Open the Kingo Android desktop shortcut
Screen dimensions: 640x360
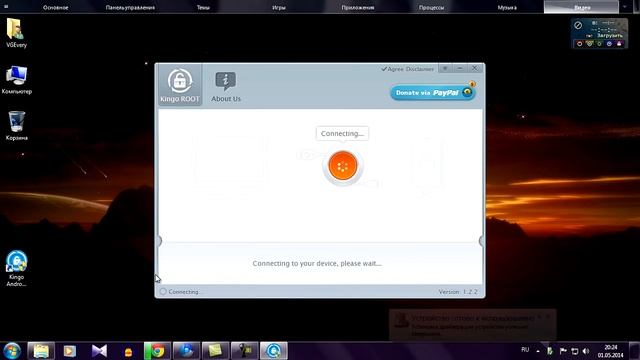(16, 268)
